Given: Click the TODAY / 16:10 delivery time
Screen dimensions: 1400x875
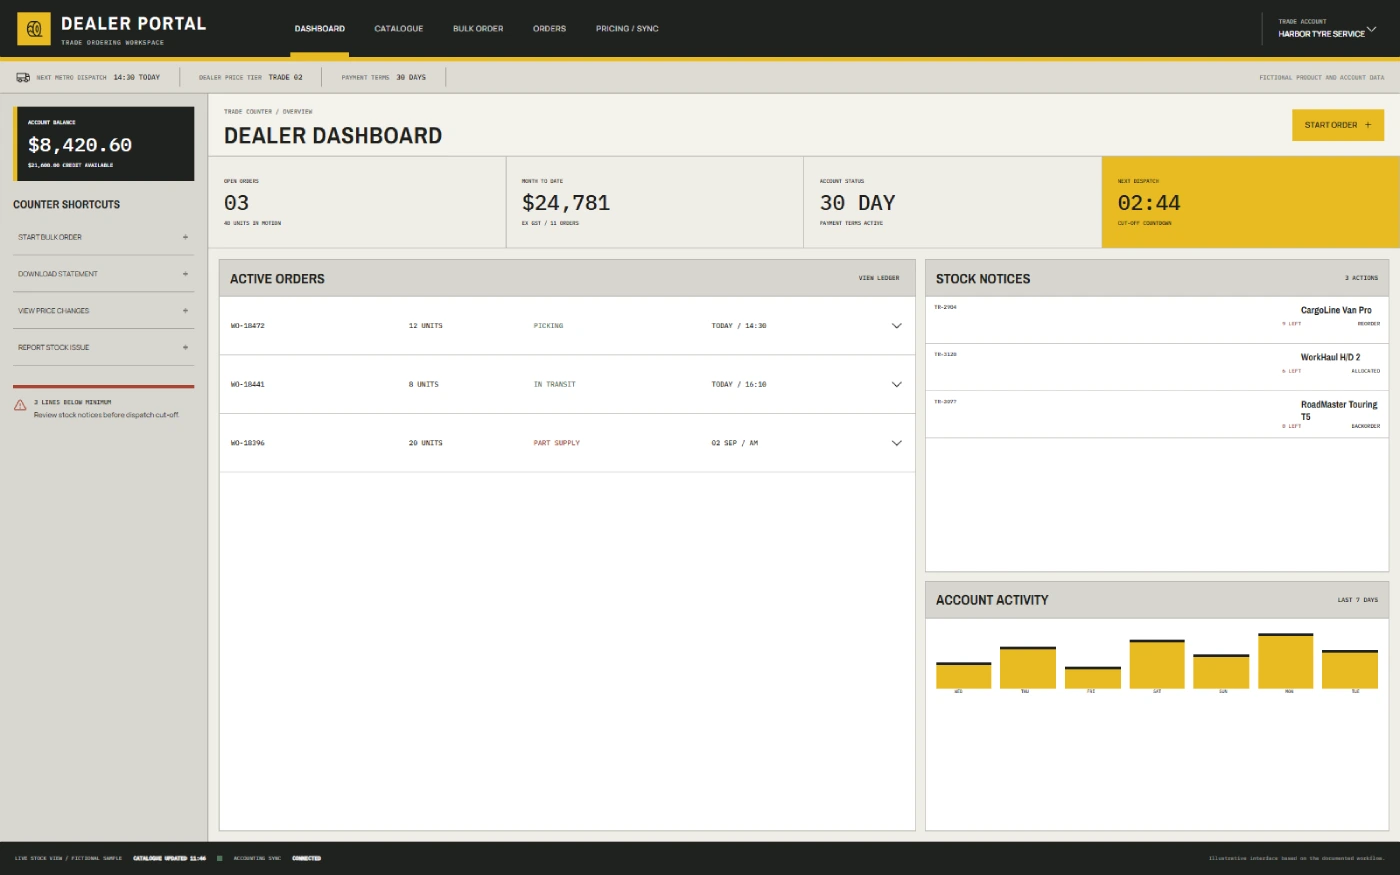Looking at the screenshot, I should tap(739, 384).
